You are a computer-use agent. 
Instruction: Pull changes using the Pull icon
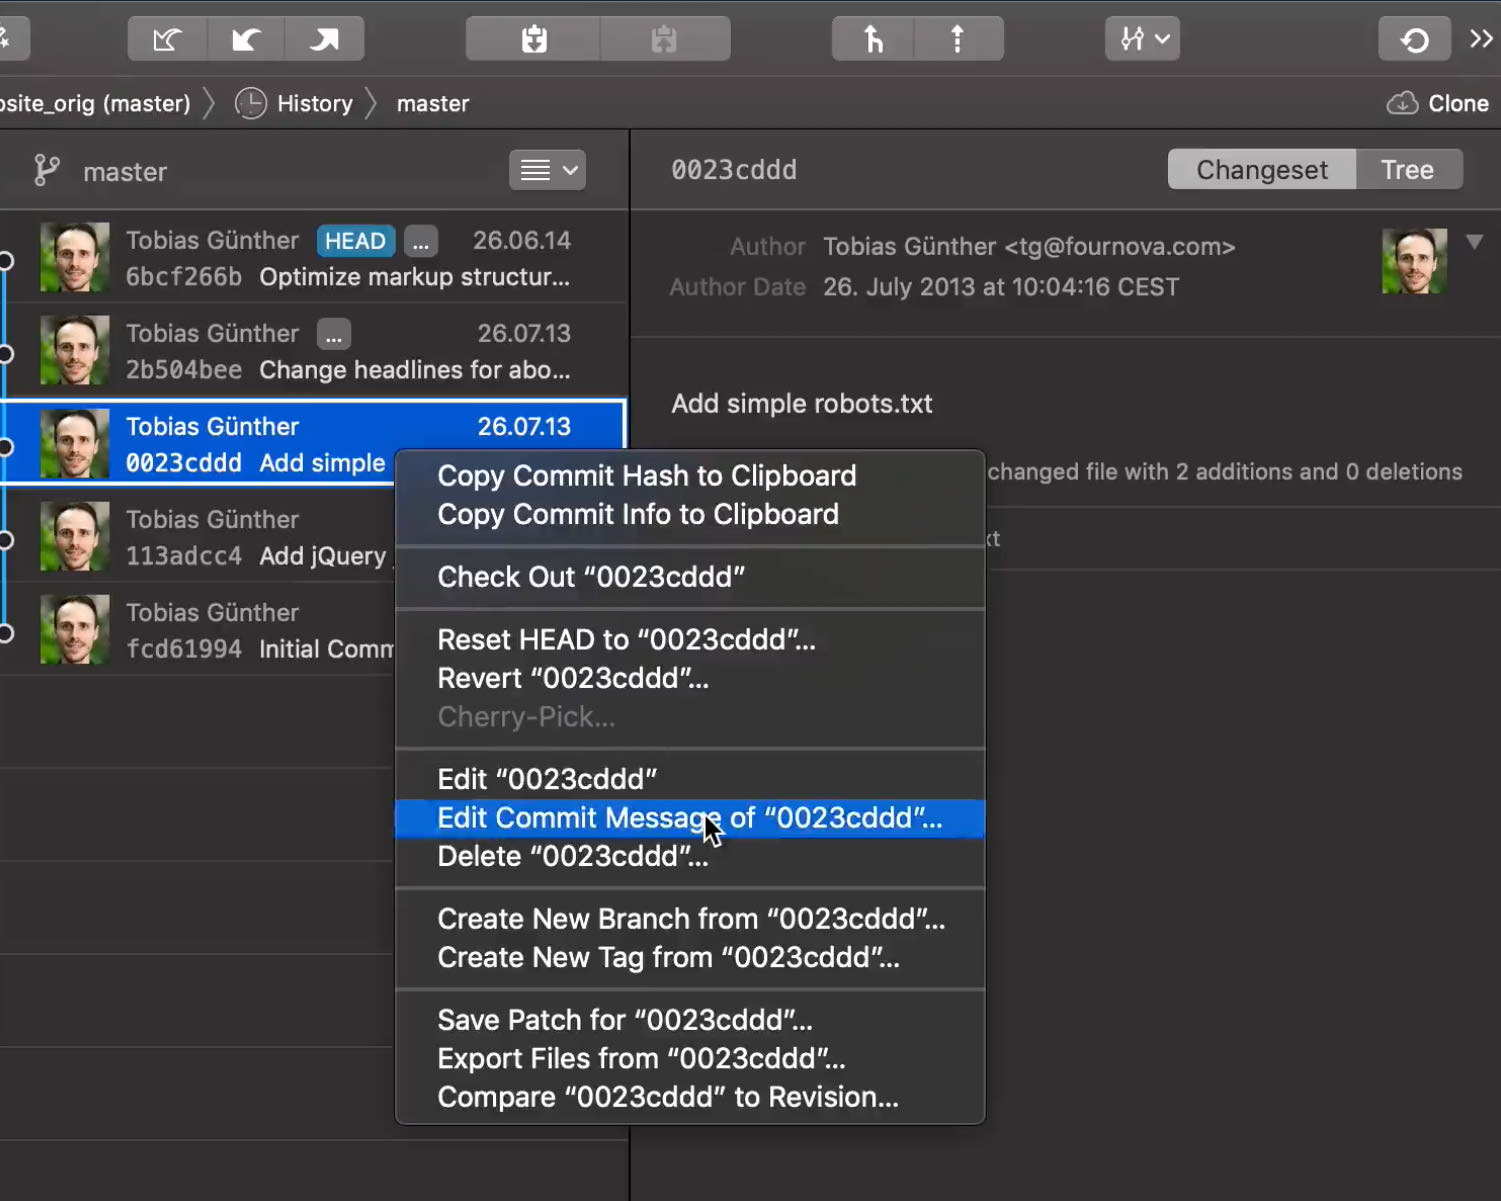click(x=246, y=39)
